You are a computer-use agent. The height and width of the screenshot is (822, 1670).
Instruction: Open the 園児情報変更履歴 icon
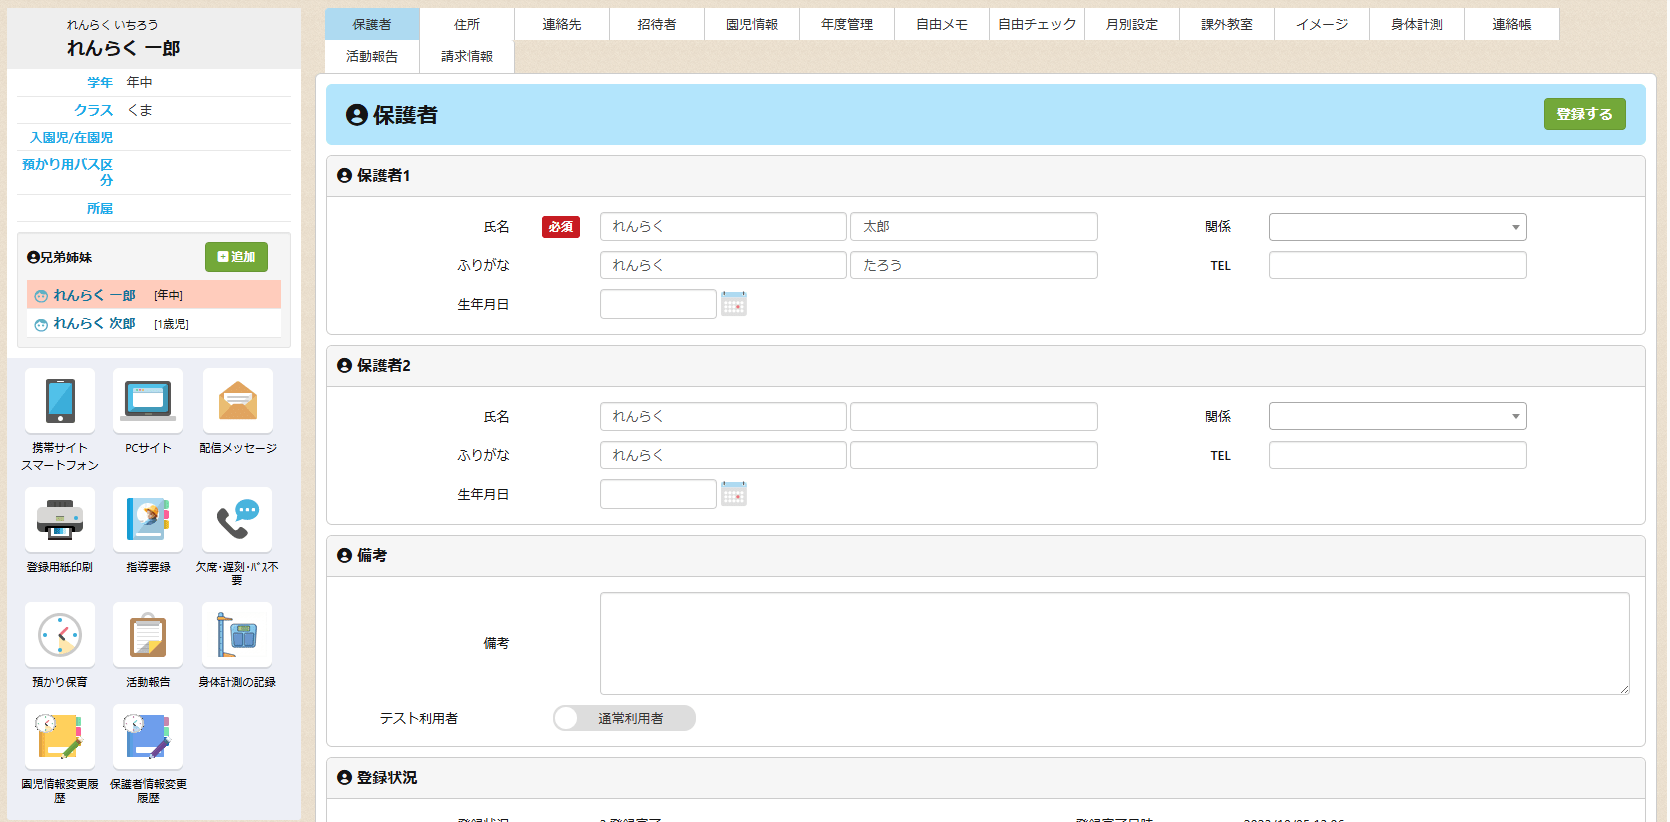(x=60, y=737)
